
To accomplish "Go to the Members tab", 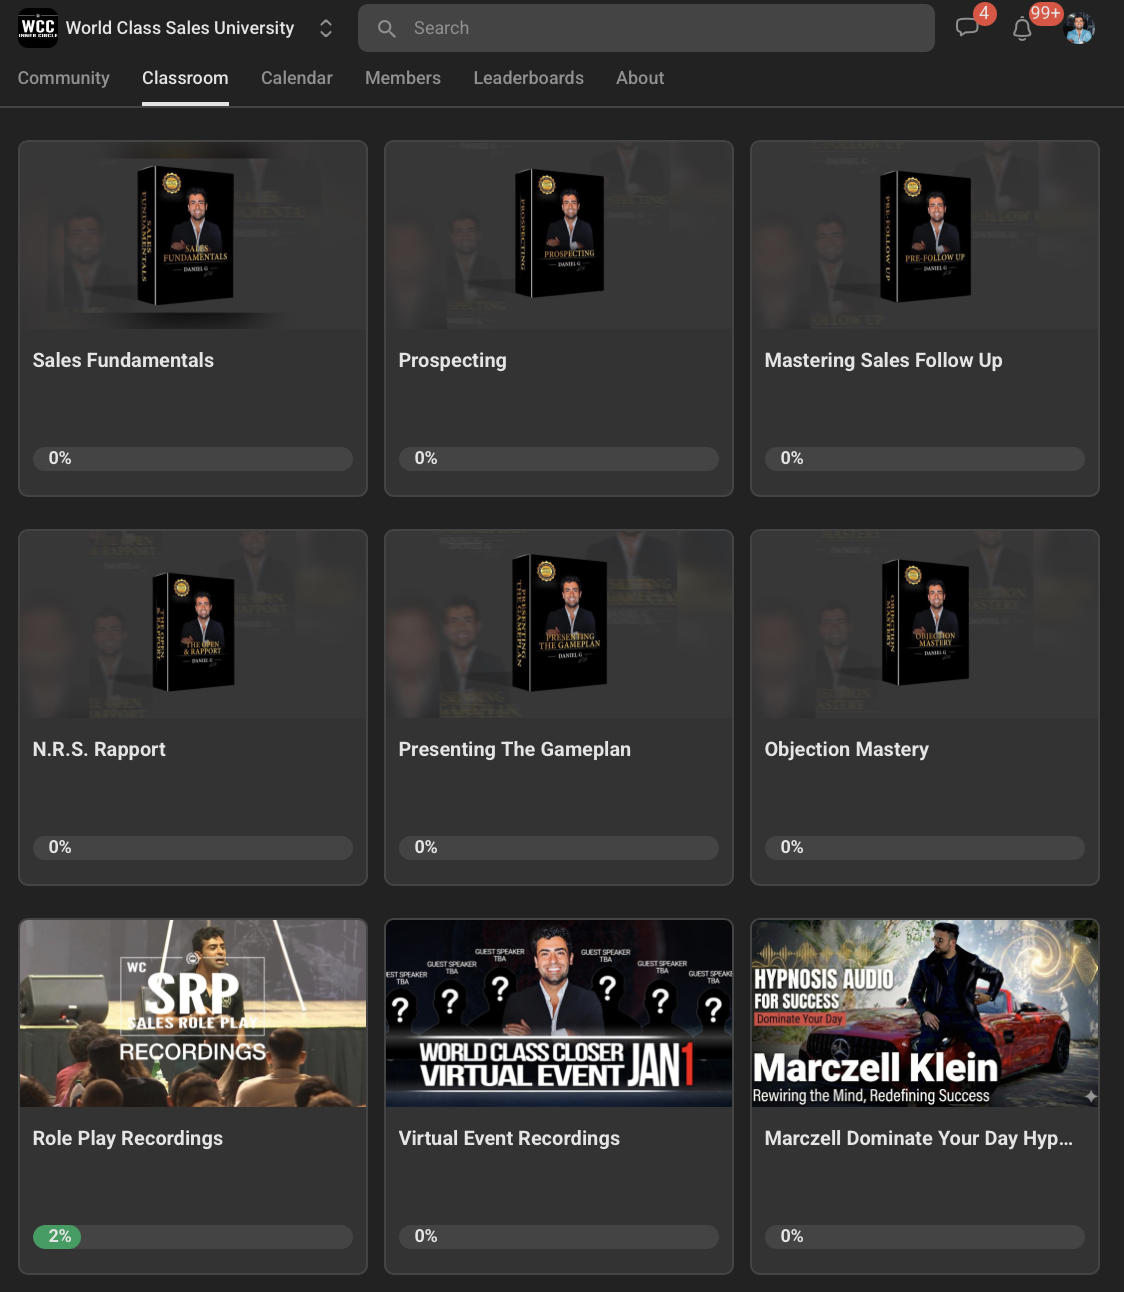I will (402, 78).
